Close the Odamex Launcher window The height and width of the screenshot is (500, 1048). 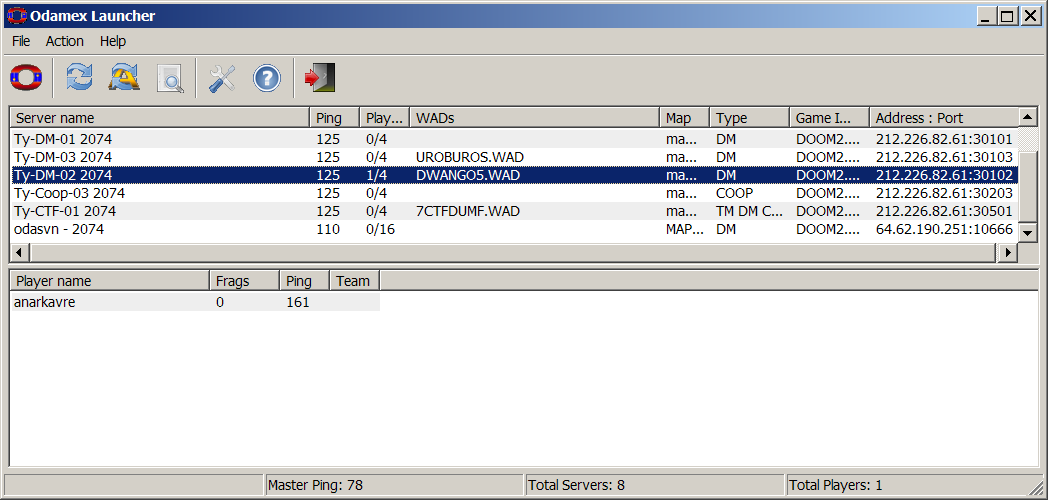click(1029, 16)
